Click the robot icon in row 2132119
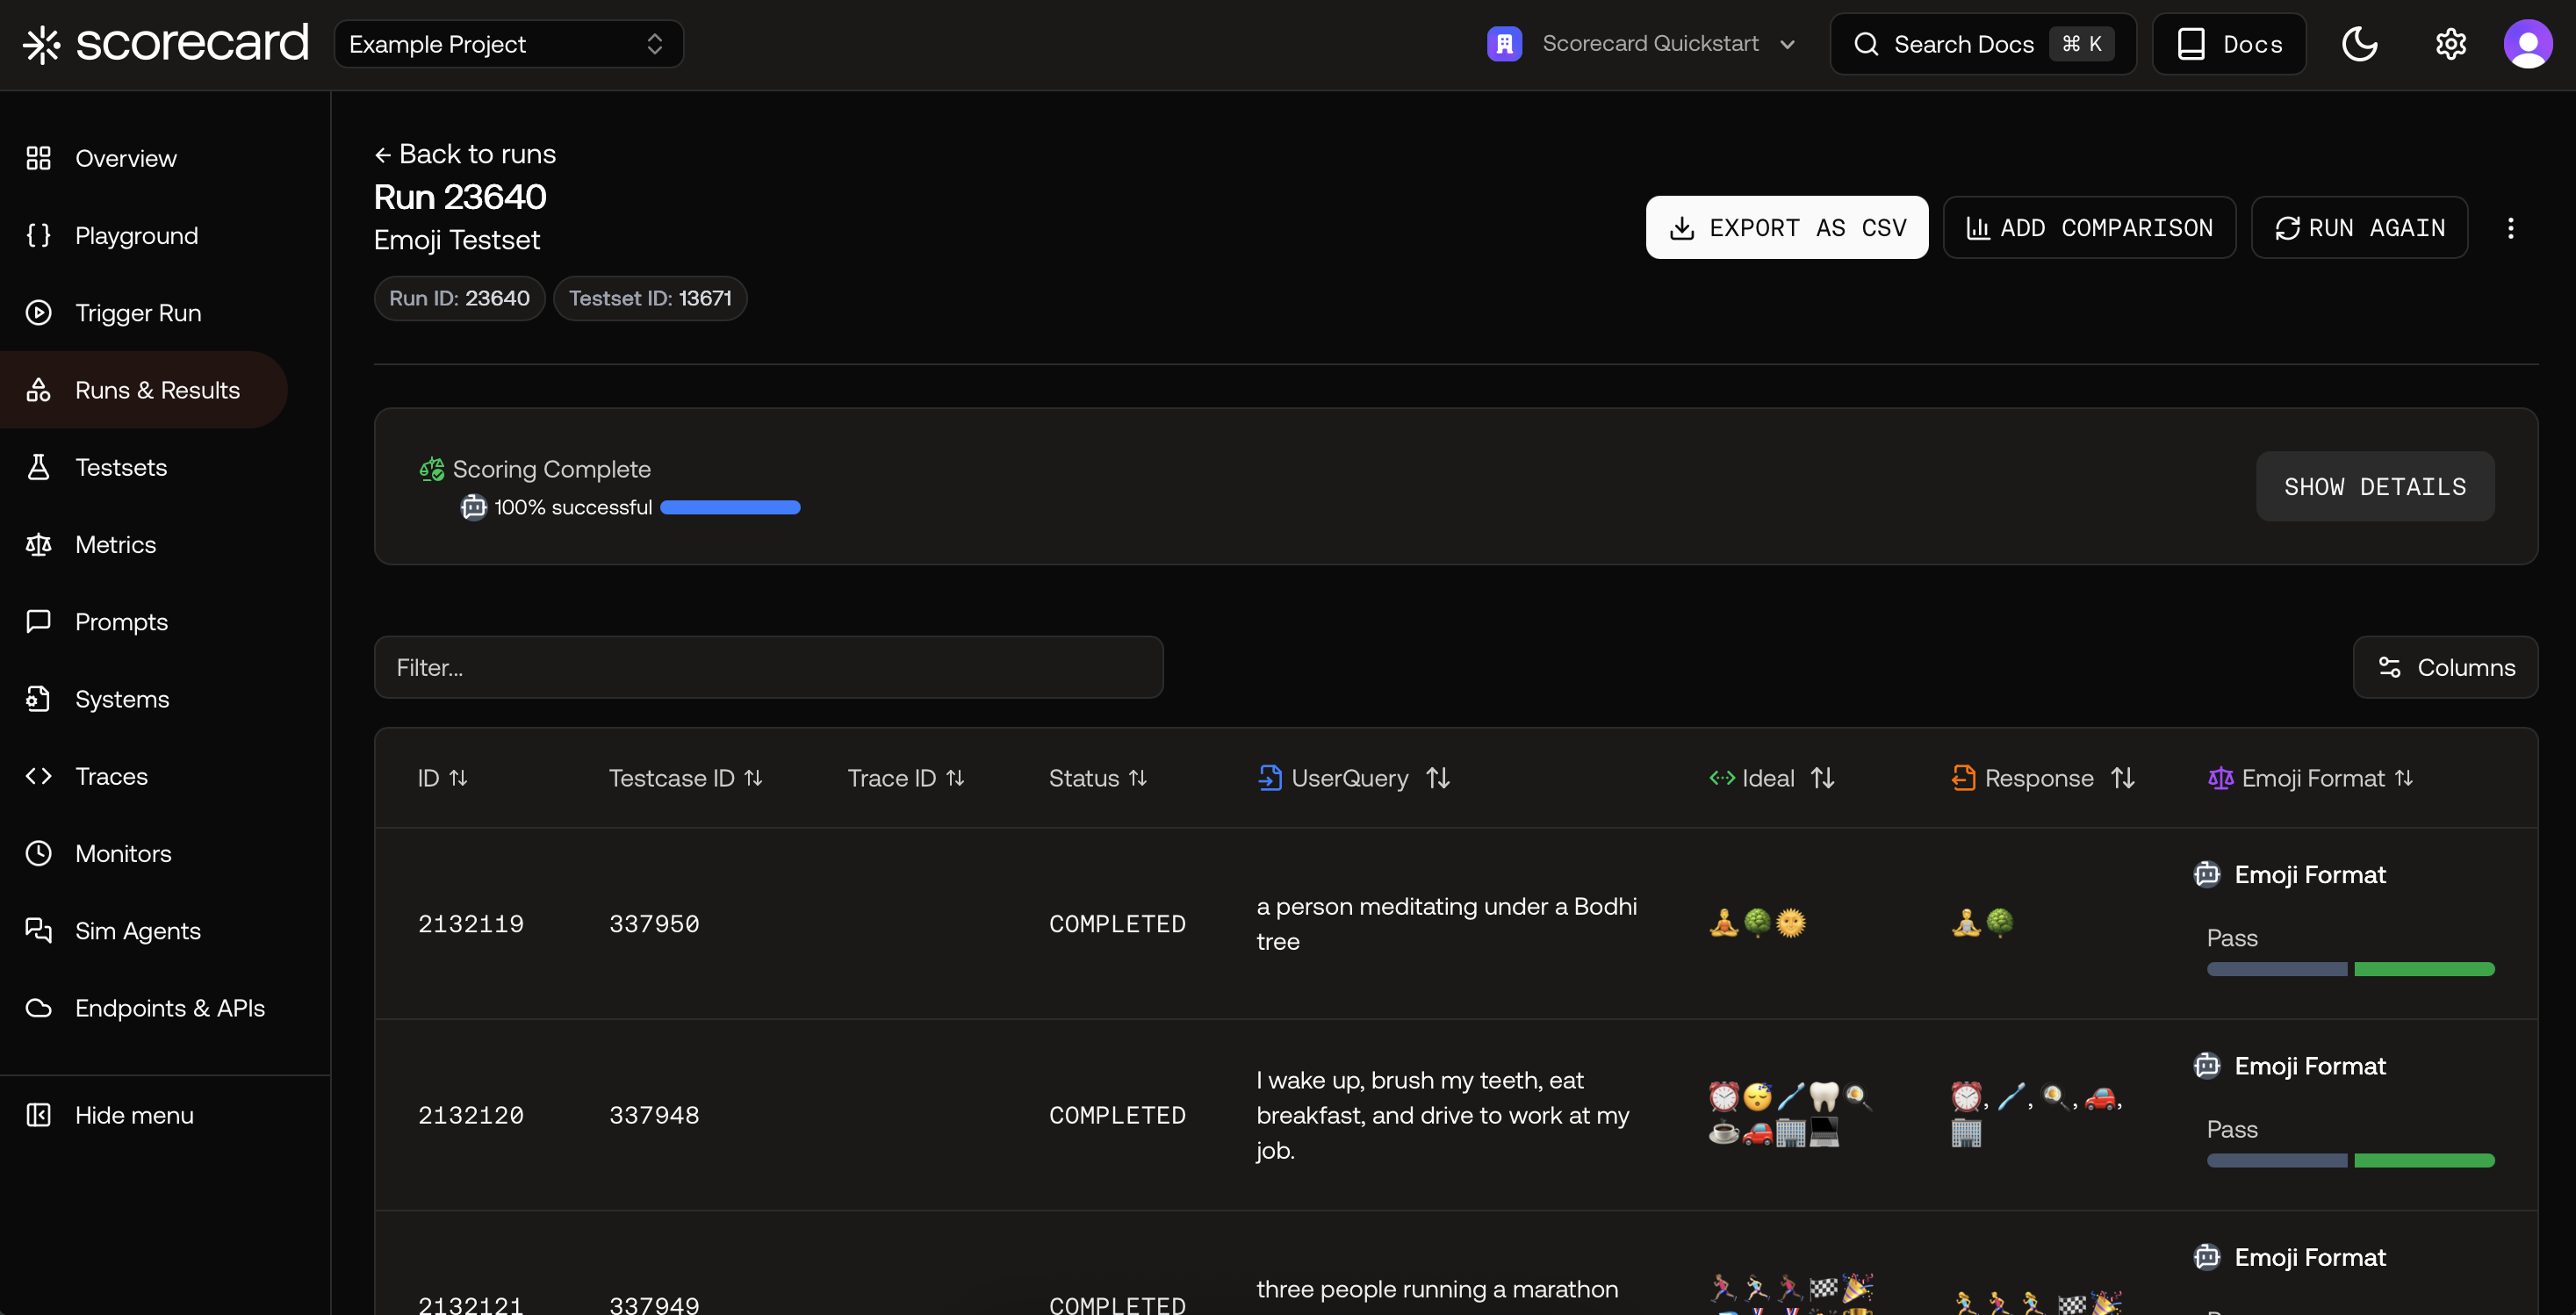The height and width of the screenshot is (1315, 2576). (2207, 874)
